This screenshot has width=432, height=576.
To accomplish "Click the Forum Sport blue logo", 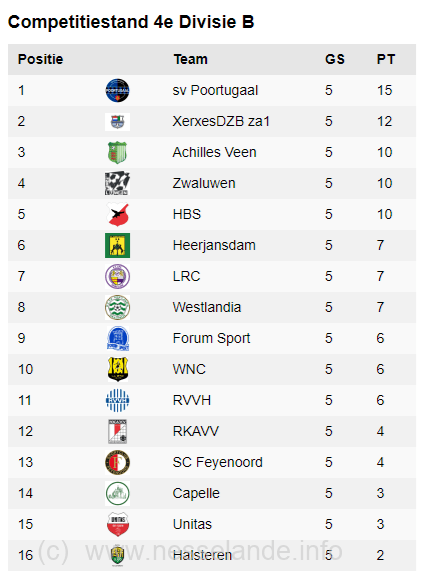I will click(x=118, y=338).
